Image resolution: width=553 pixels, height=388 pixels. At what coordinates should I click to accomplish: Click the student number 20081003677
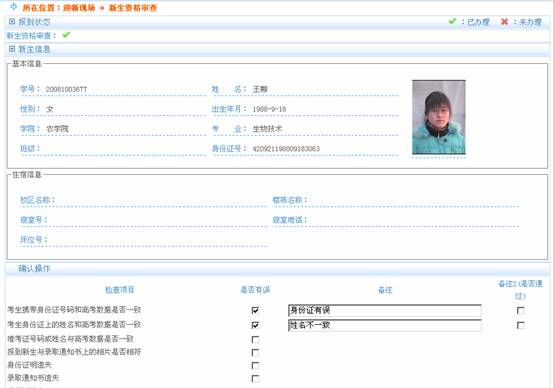point(66,89)
